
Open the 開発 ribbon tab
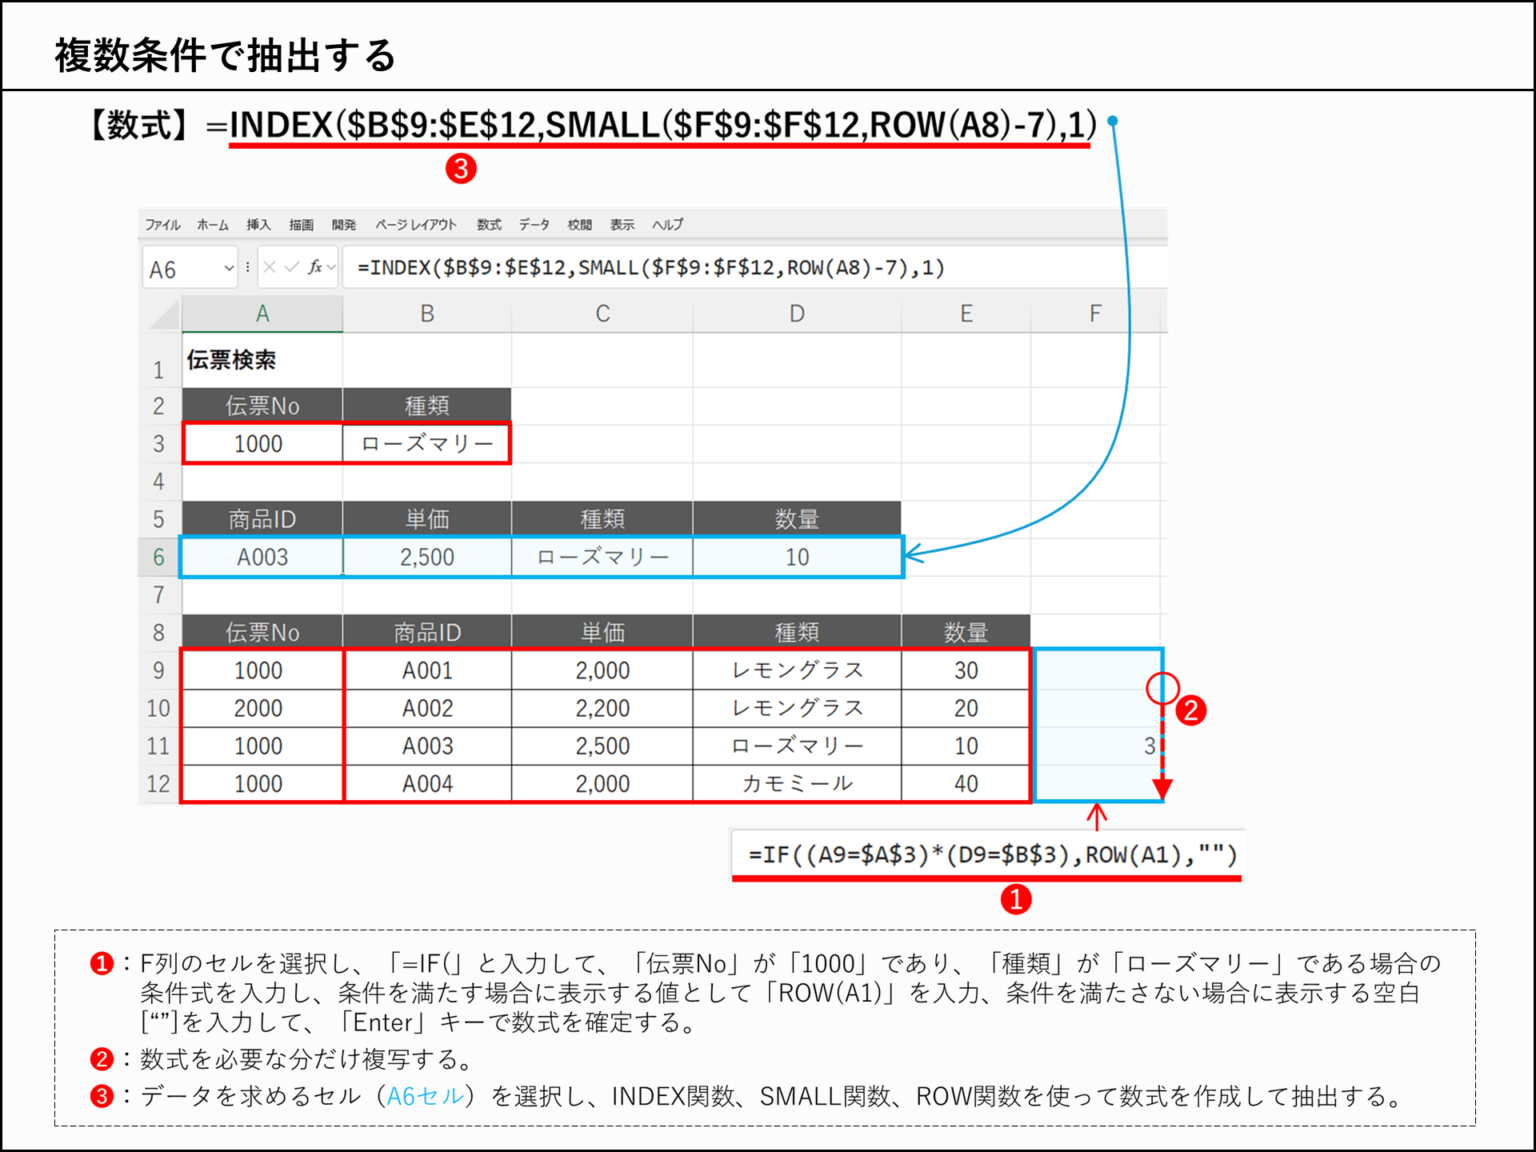point(344,224)
